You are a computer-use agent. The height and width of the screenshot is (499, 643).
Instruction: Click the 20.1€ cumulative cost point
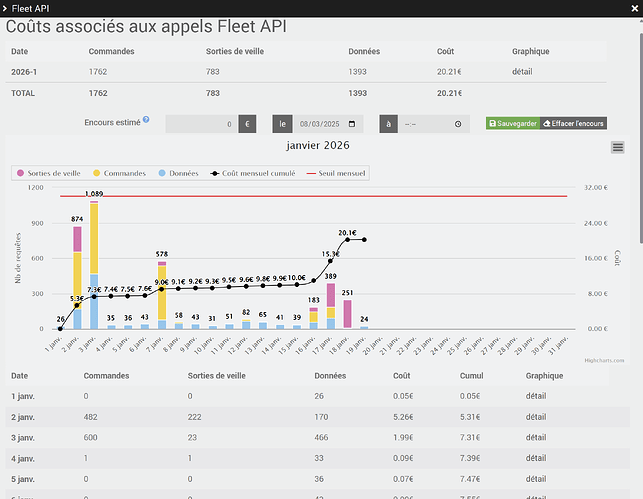347,240
